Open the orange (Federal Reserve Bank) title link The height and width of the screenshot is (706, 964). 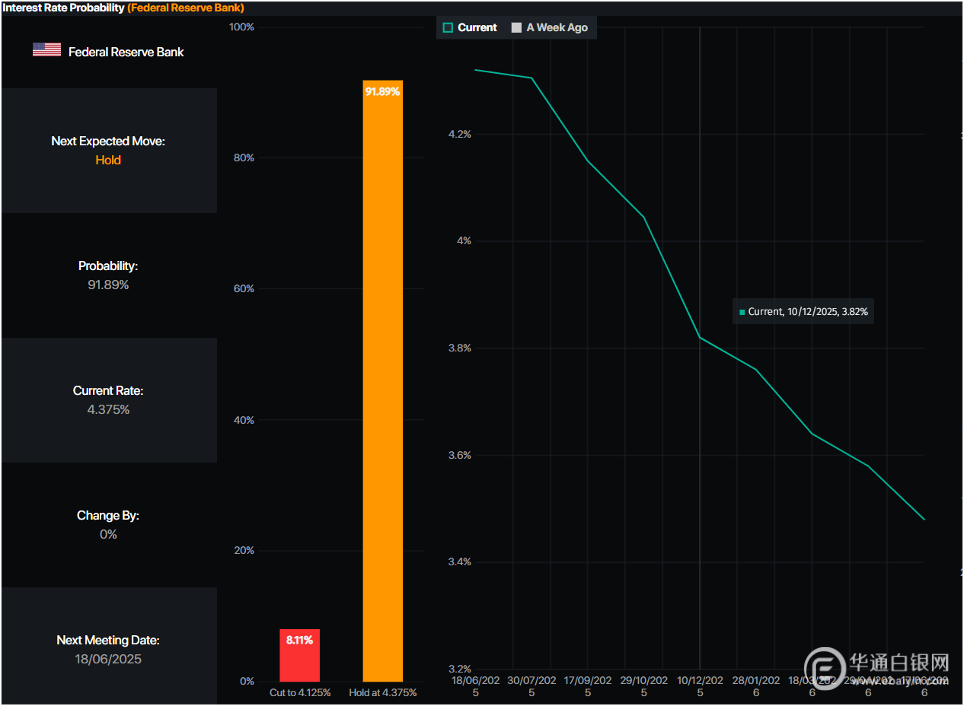pyautogui.click(x=185, y=8)
